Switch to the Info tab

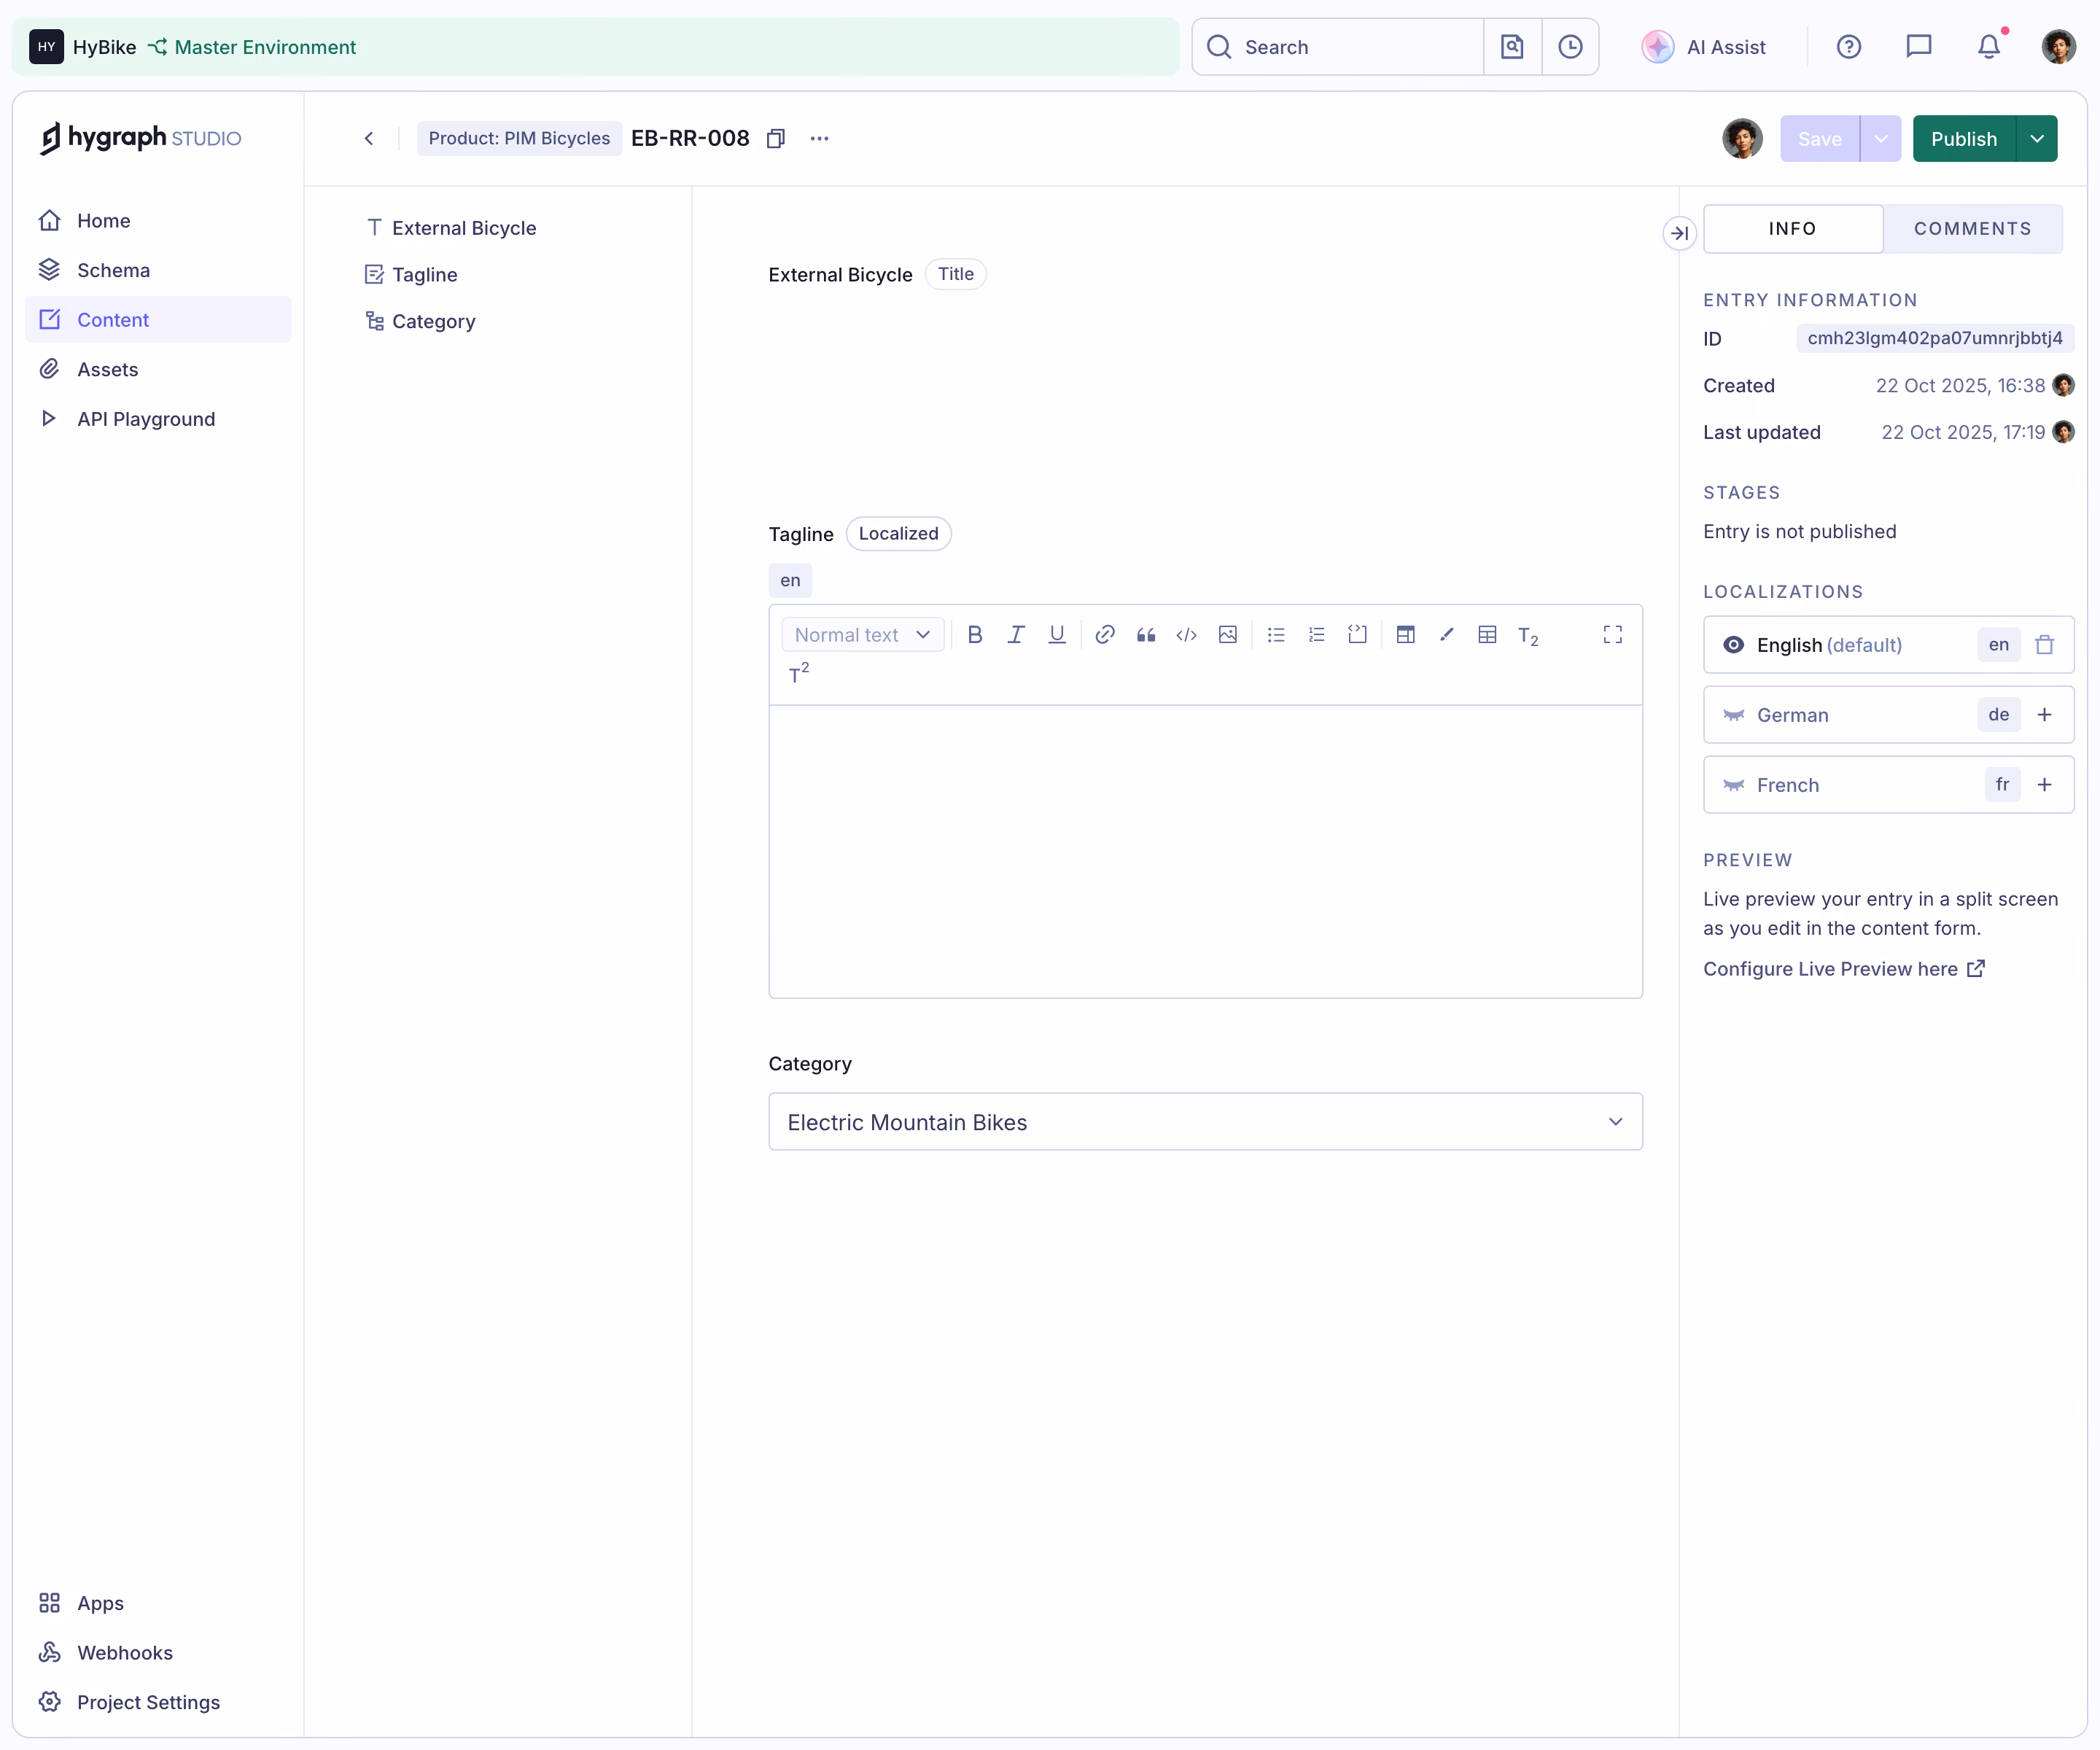click(1792, 228)
